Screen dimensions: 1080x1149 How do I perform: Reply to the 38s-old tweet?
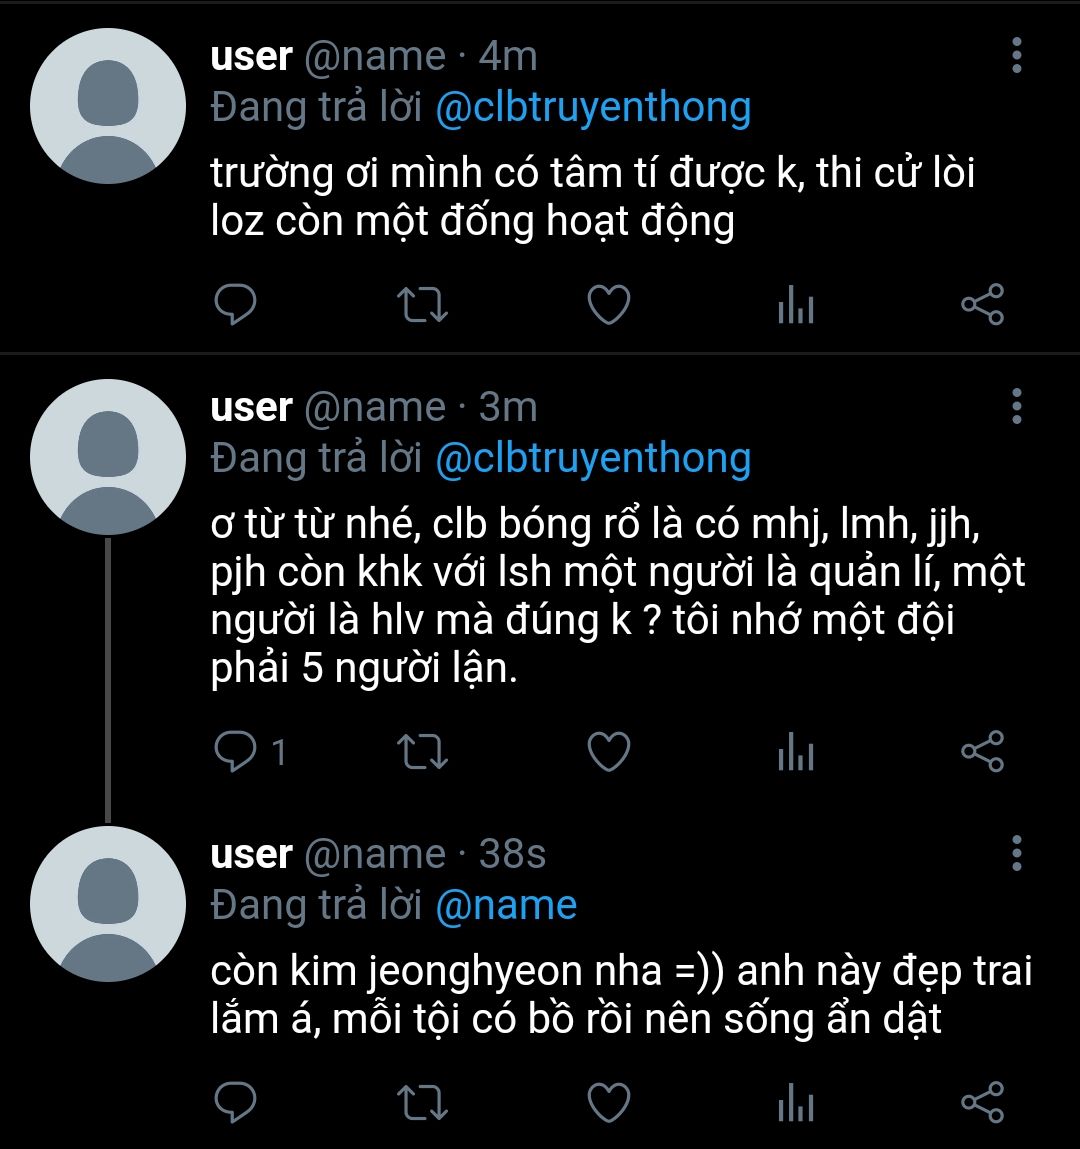(x=236, y=1103)
